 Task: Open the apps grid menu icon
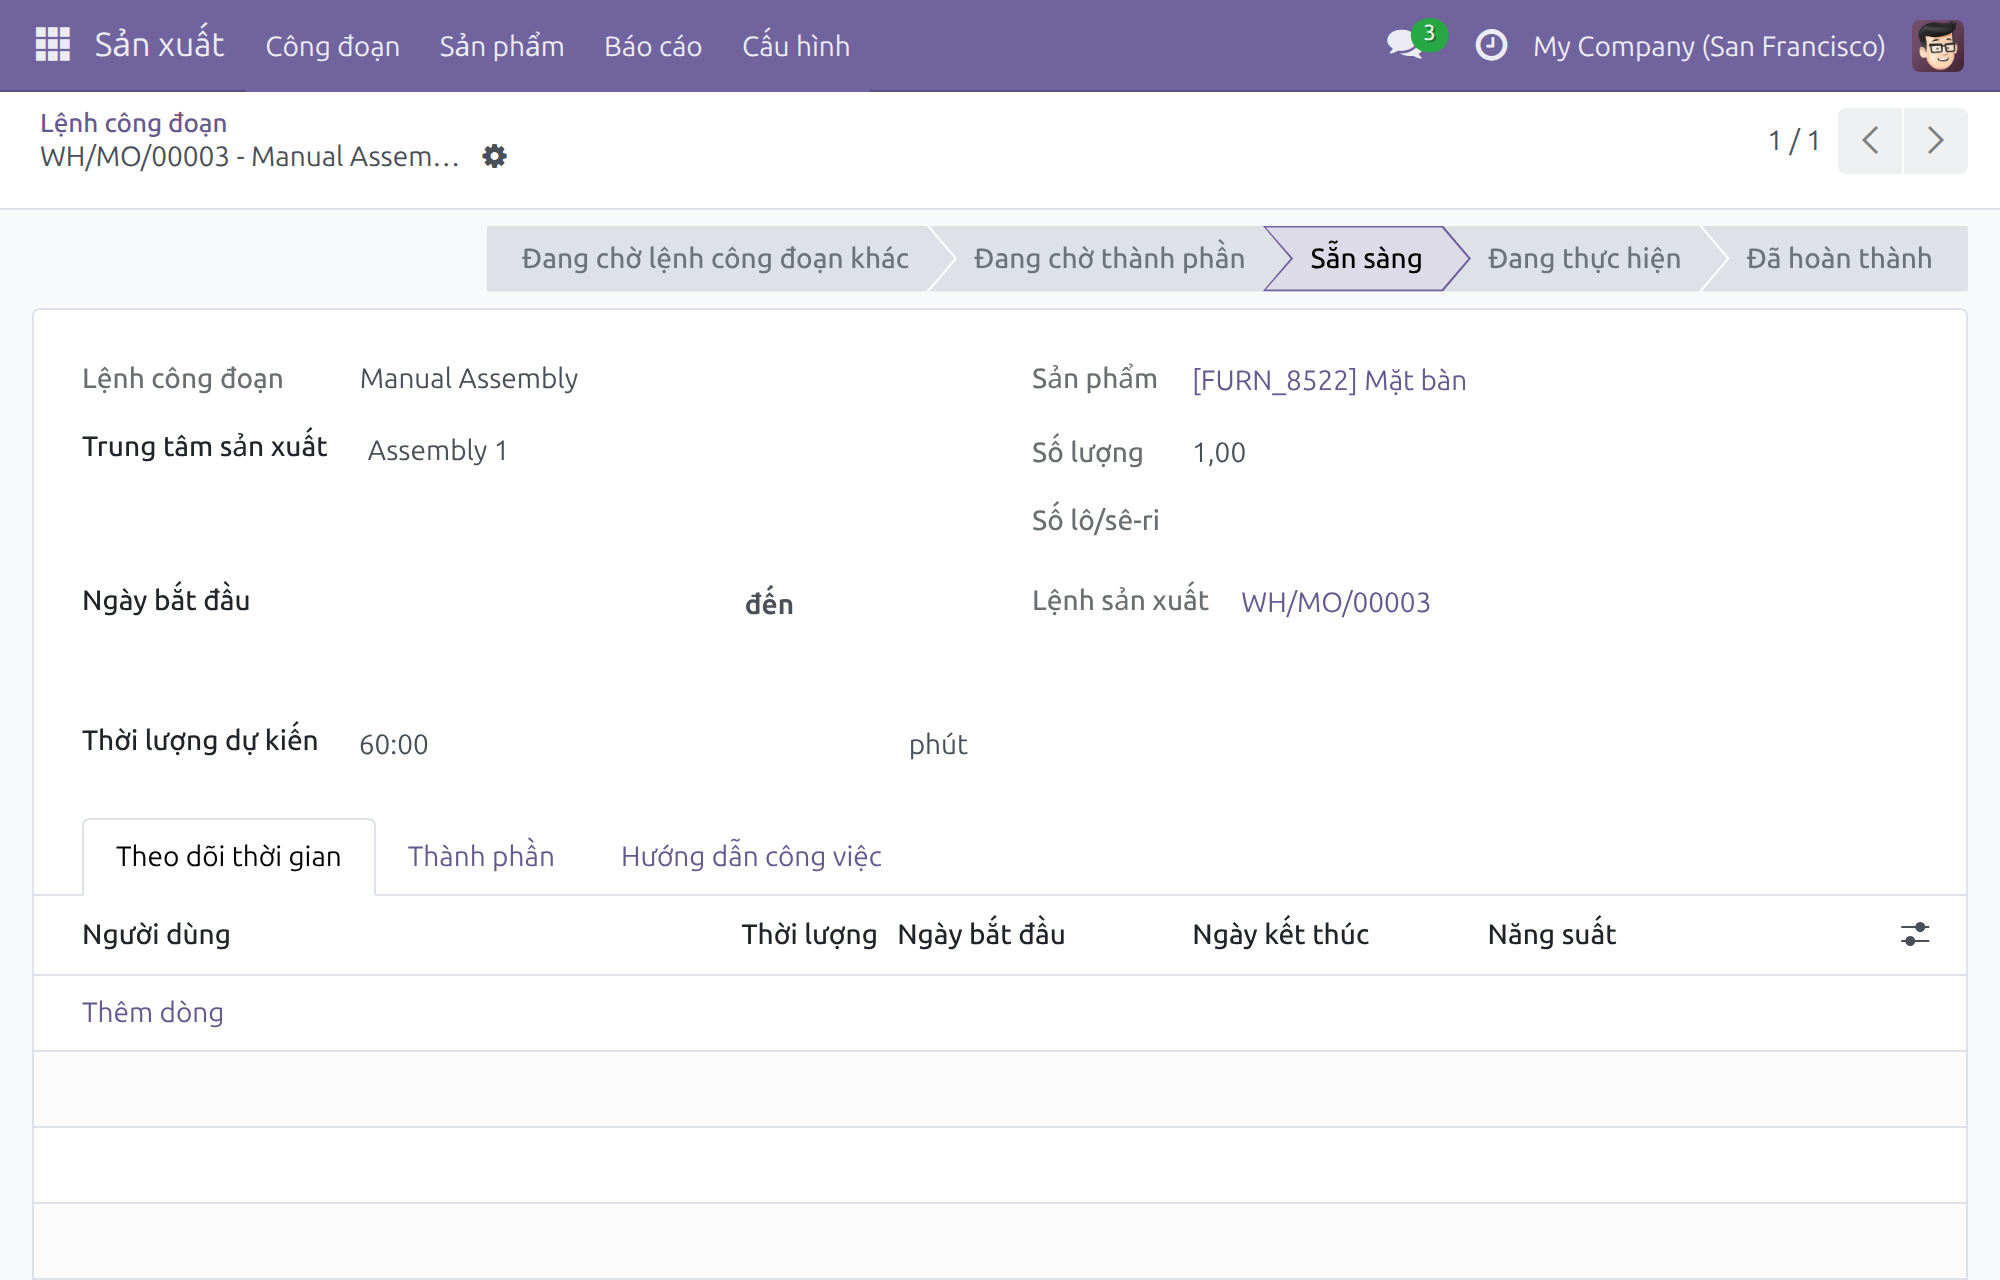point(52,45)
